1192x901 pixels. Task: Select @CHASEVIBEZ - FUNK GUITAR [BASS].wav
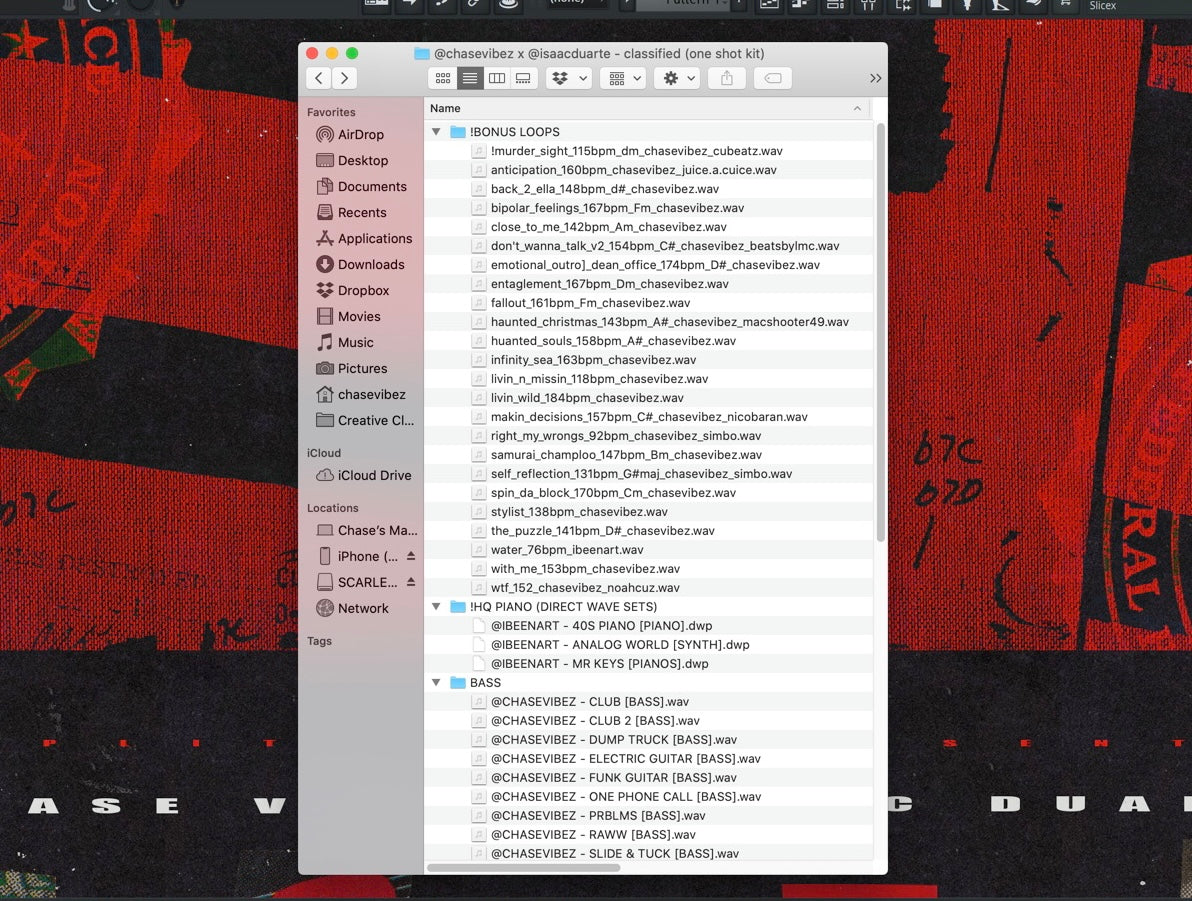coord(648,778)
